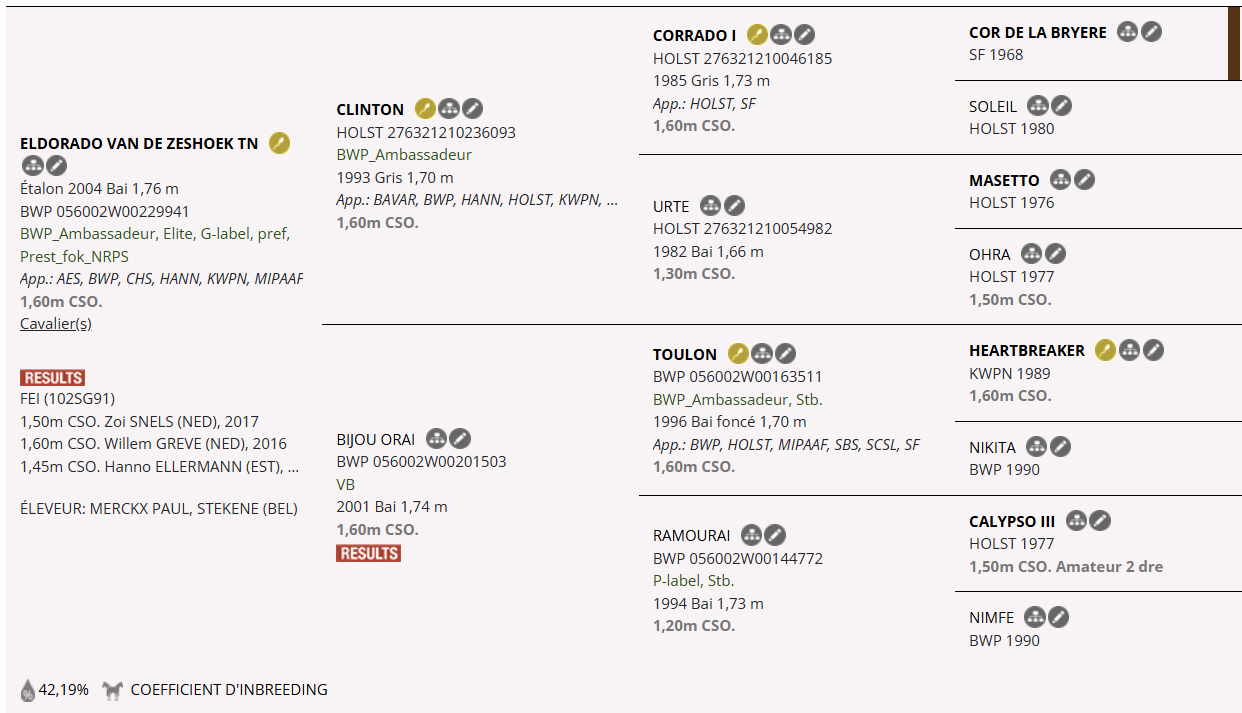The width and height of the screenshot is (1242, 713).
Task: Click the edit pencil icon beside Urte
Action: (735, 205)
